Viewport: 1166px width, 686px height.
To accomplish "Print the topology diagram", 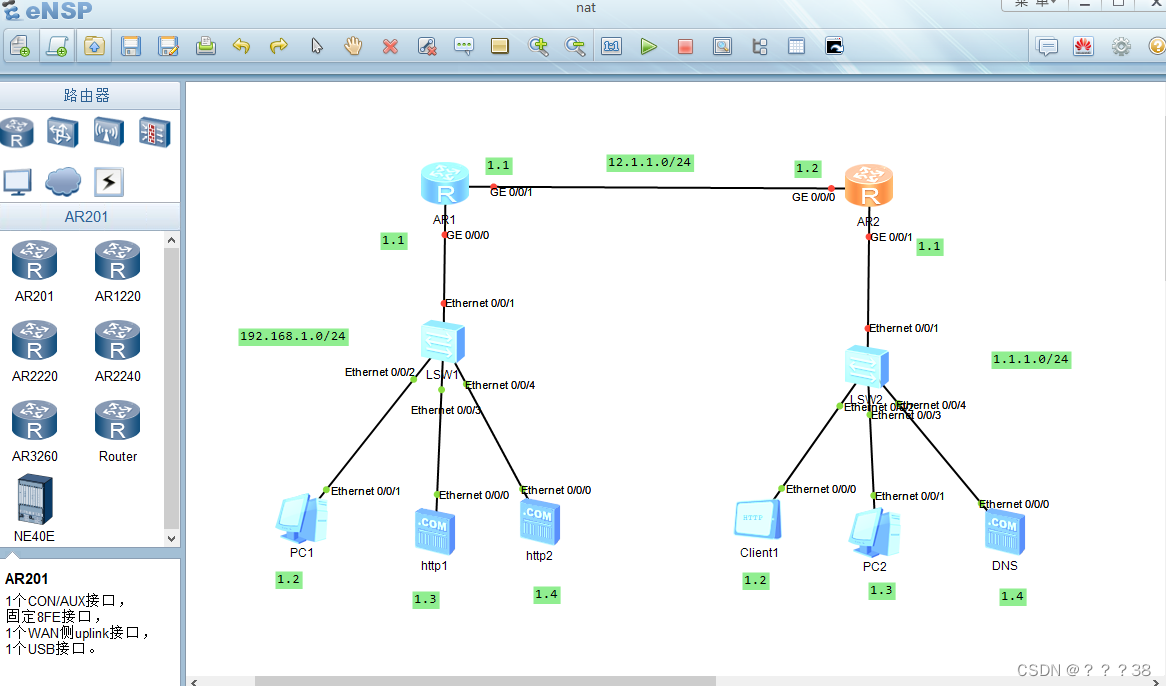I will point(205,47).
